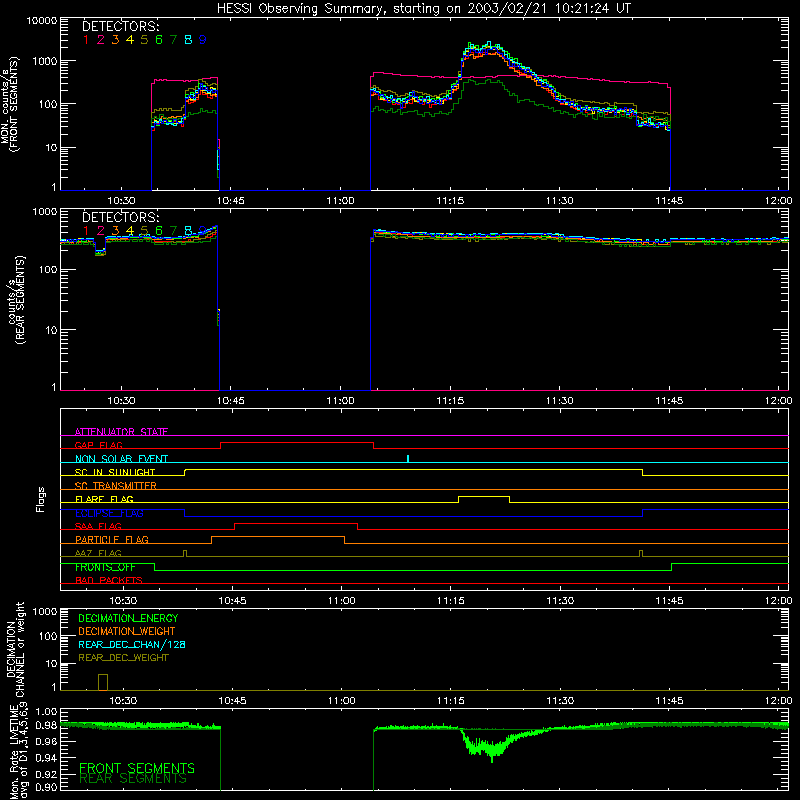Viewport: 800px width, 800px height.
Task: Click the REAR_DEC_WEIGHT bump before 10:30
Action: pos(103,682)
